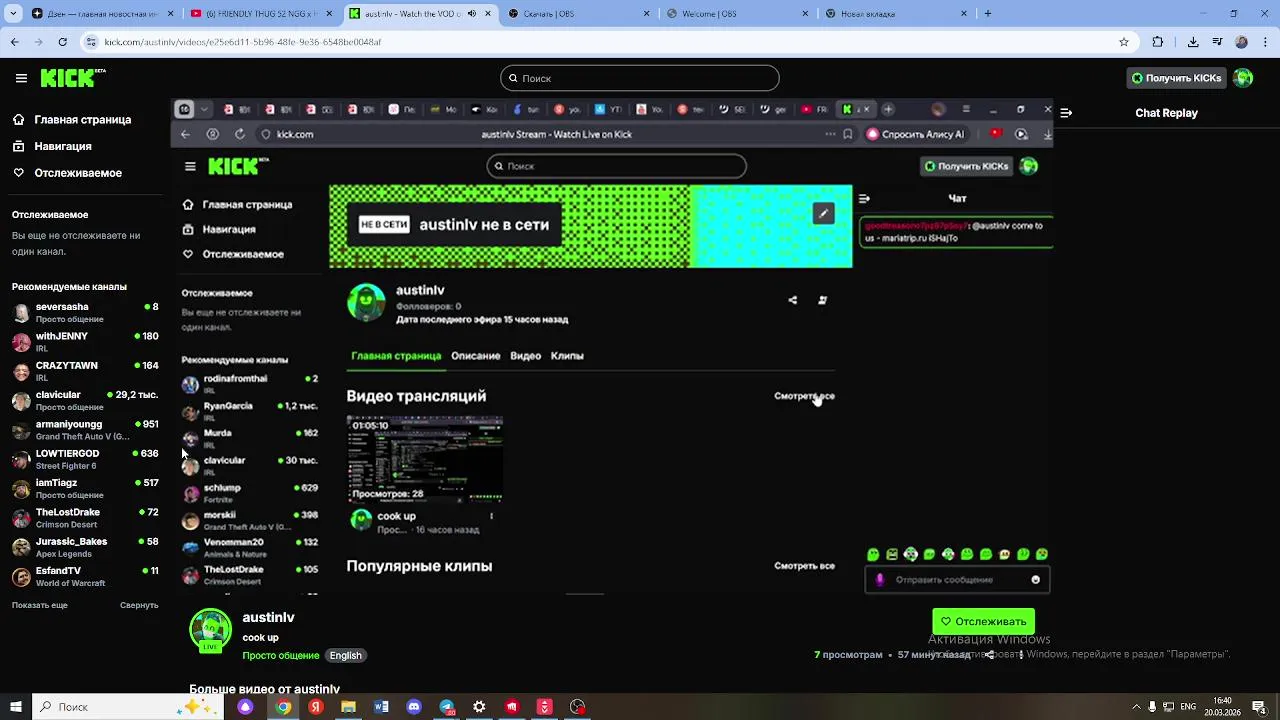This screenshot has width=1280, height=720.
Task: Open austinlv channel name below video
Action: [x=268, y=618]
